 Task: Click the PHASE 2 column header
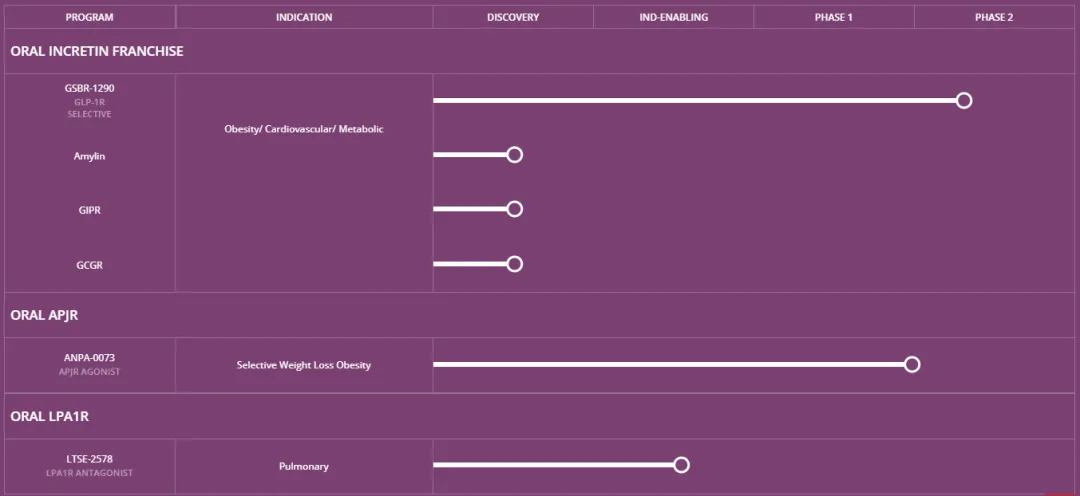pyautogui.click(x=994, y=17)
